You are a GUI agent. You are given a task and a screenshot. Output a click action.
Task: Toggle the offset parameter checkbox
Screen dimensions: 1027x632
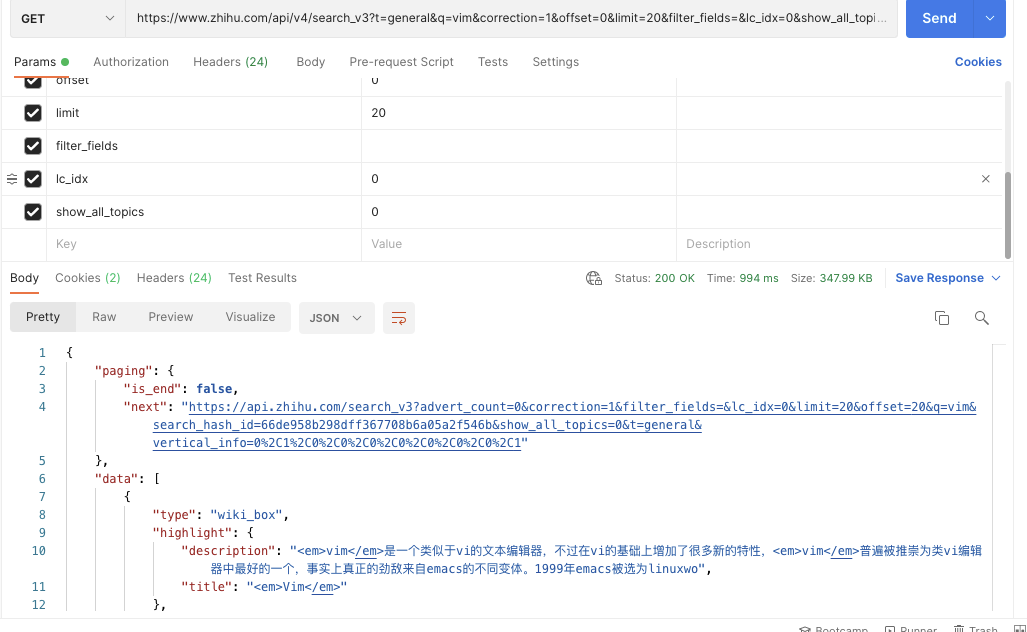[x=33, y=82]
